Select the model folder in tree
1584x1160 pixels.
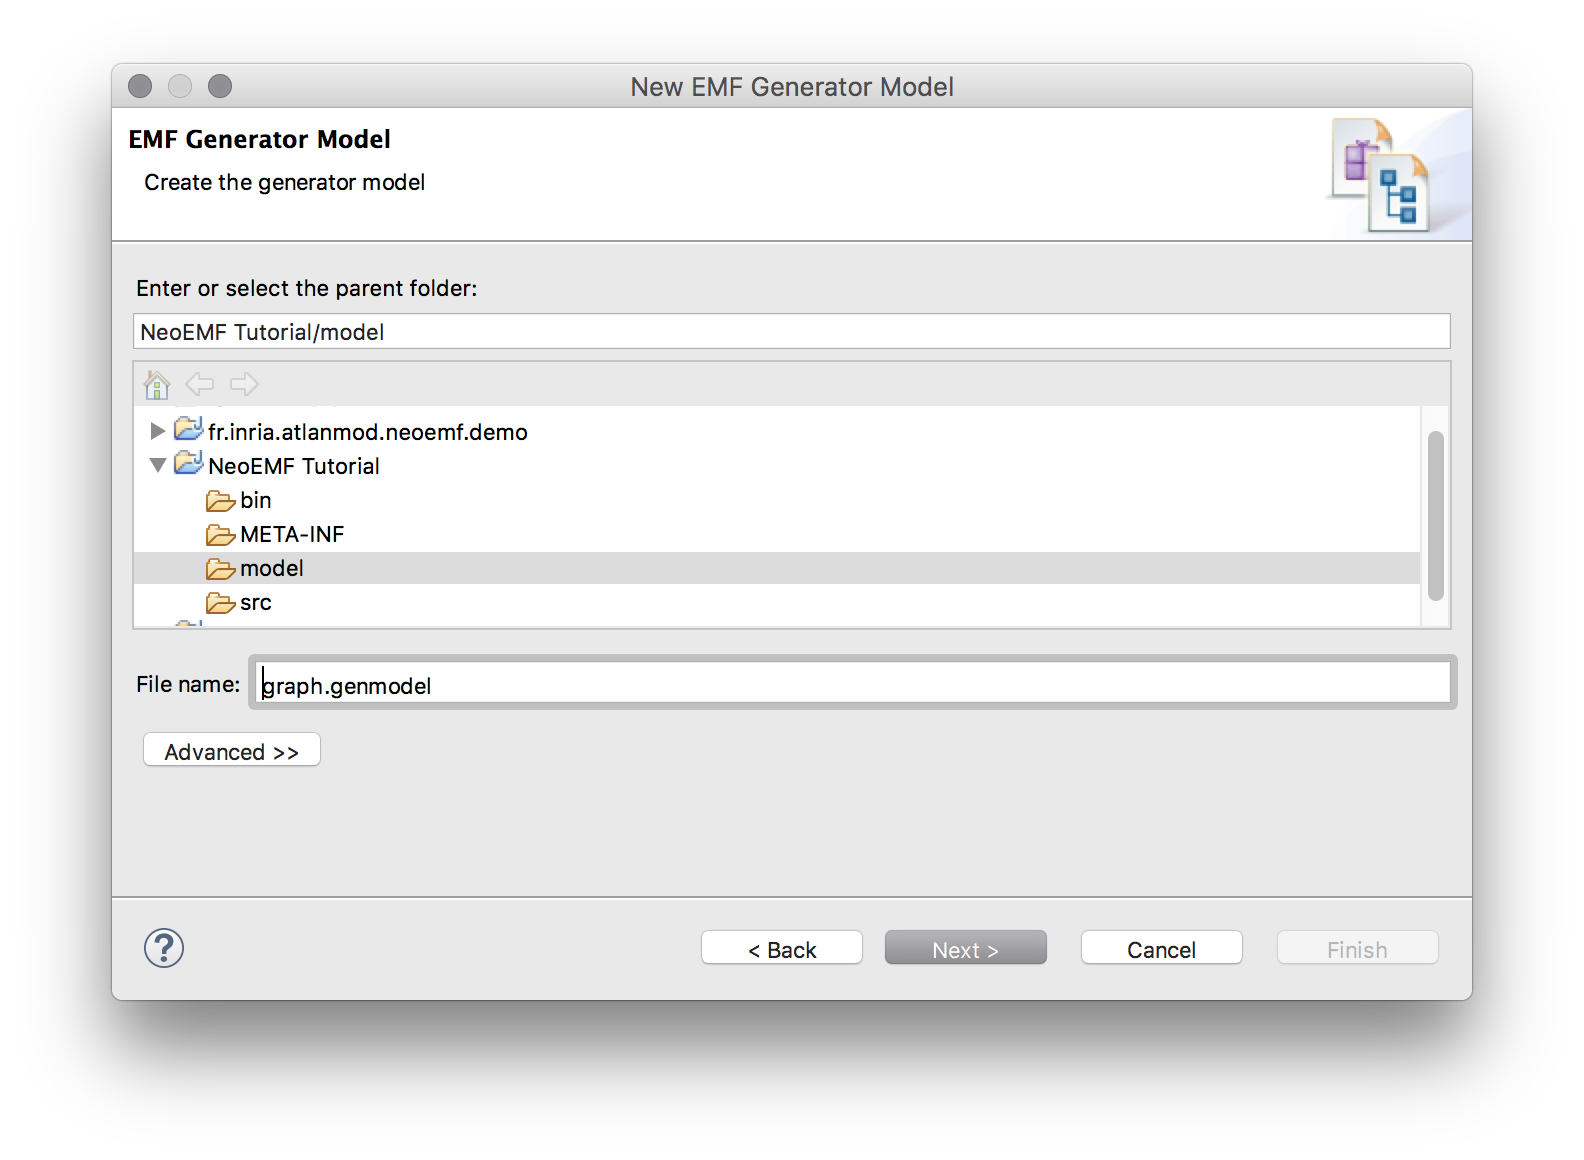click(x=271, y=568)
